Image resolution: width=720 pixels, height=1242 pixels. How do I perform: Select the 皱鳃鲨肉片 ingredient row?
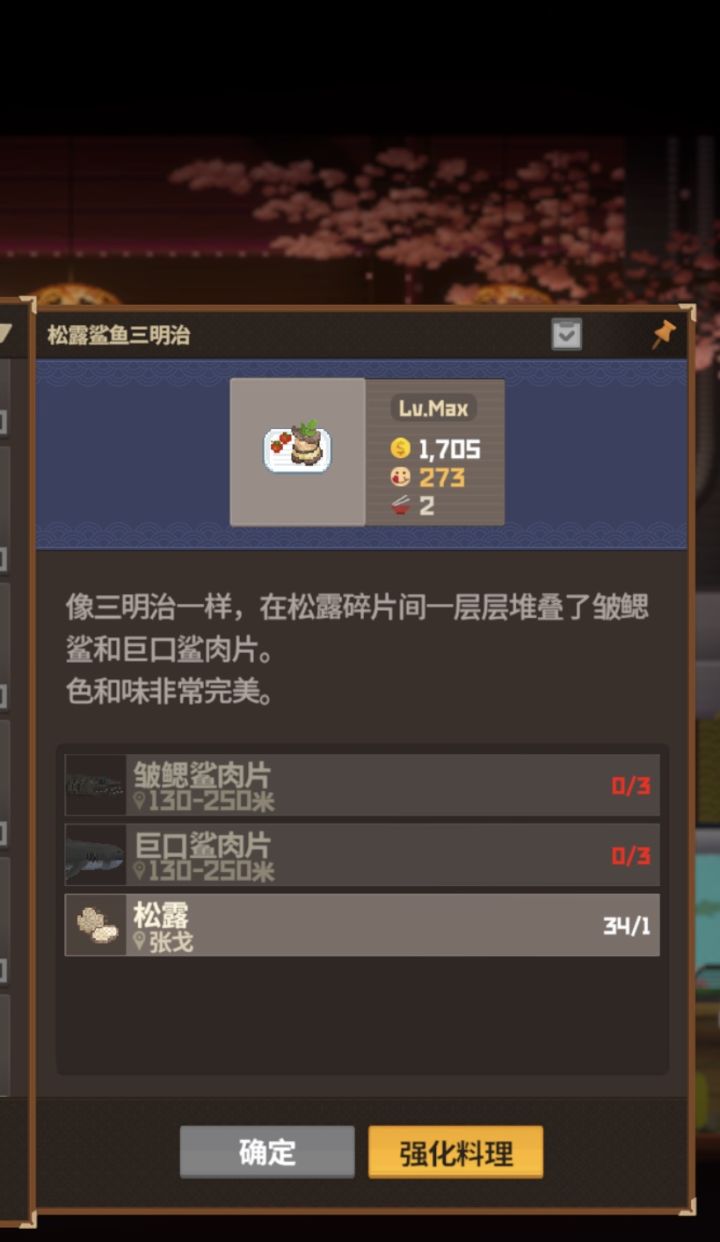pos(362,785)
